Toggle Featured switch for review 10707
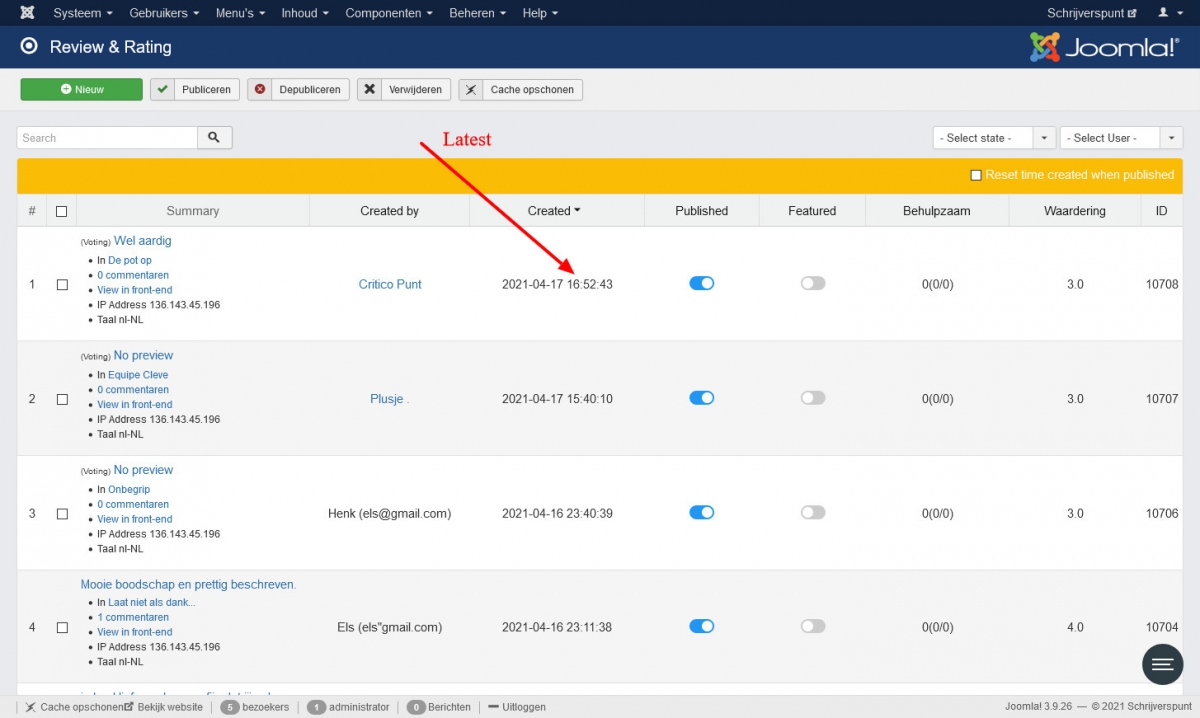 click(x=813, y=398)
